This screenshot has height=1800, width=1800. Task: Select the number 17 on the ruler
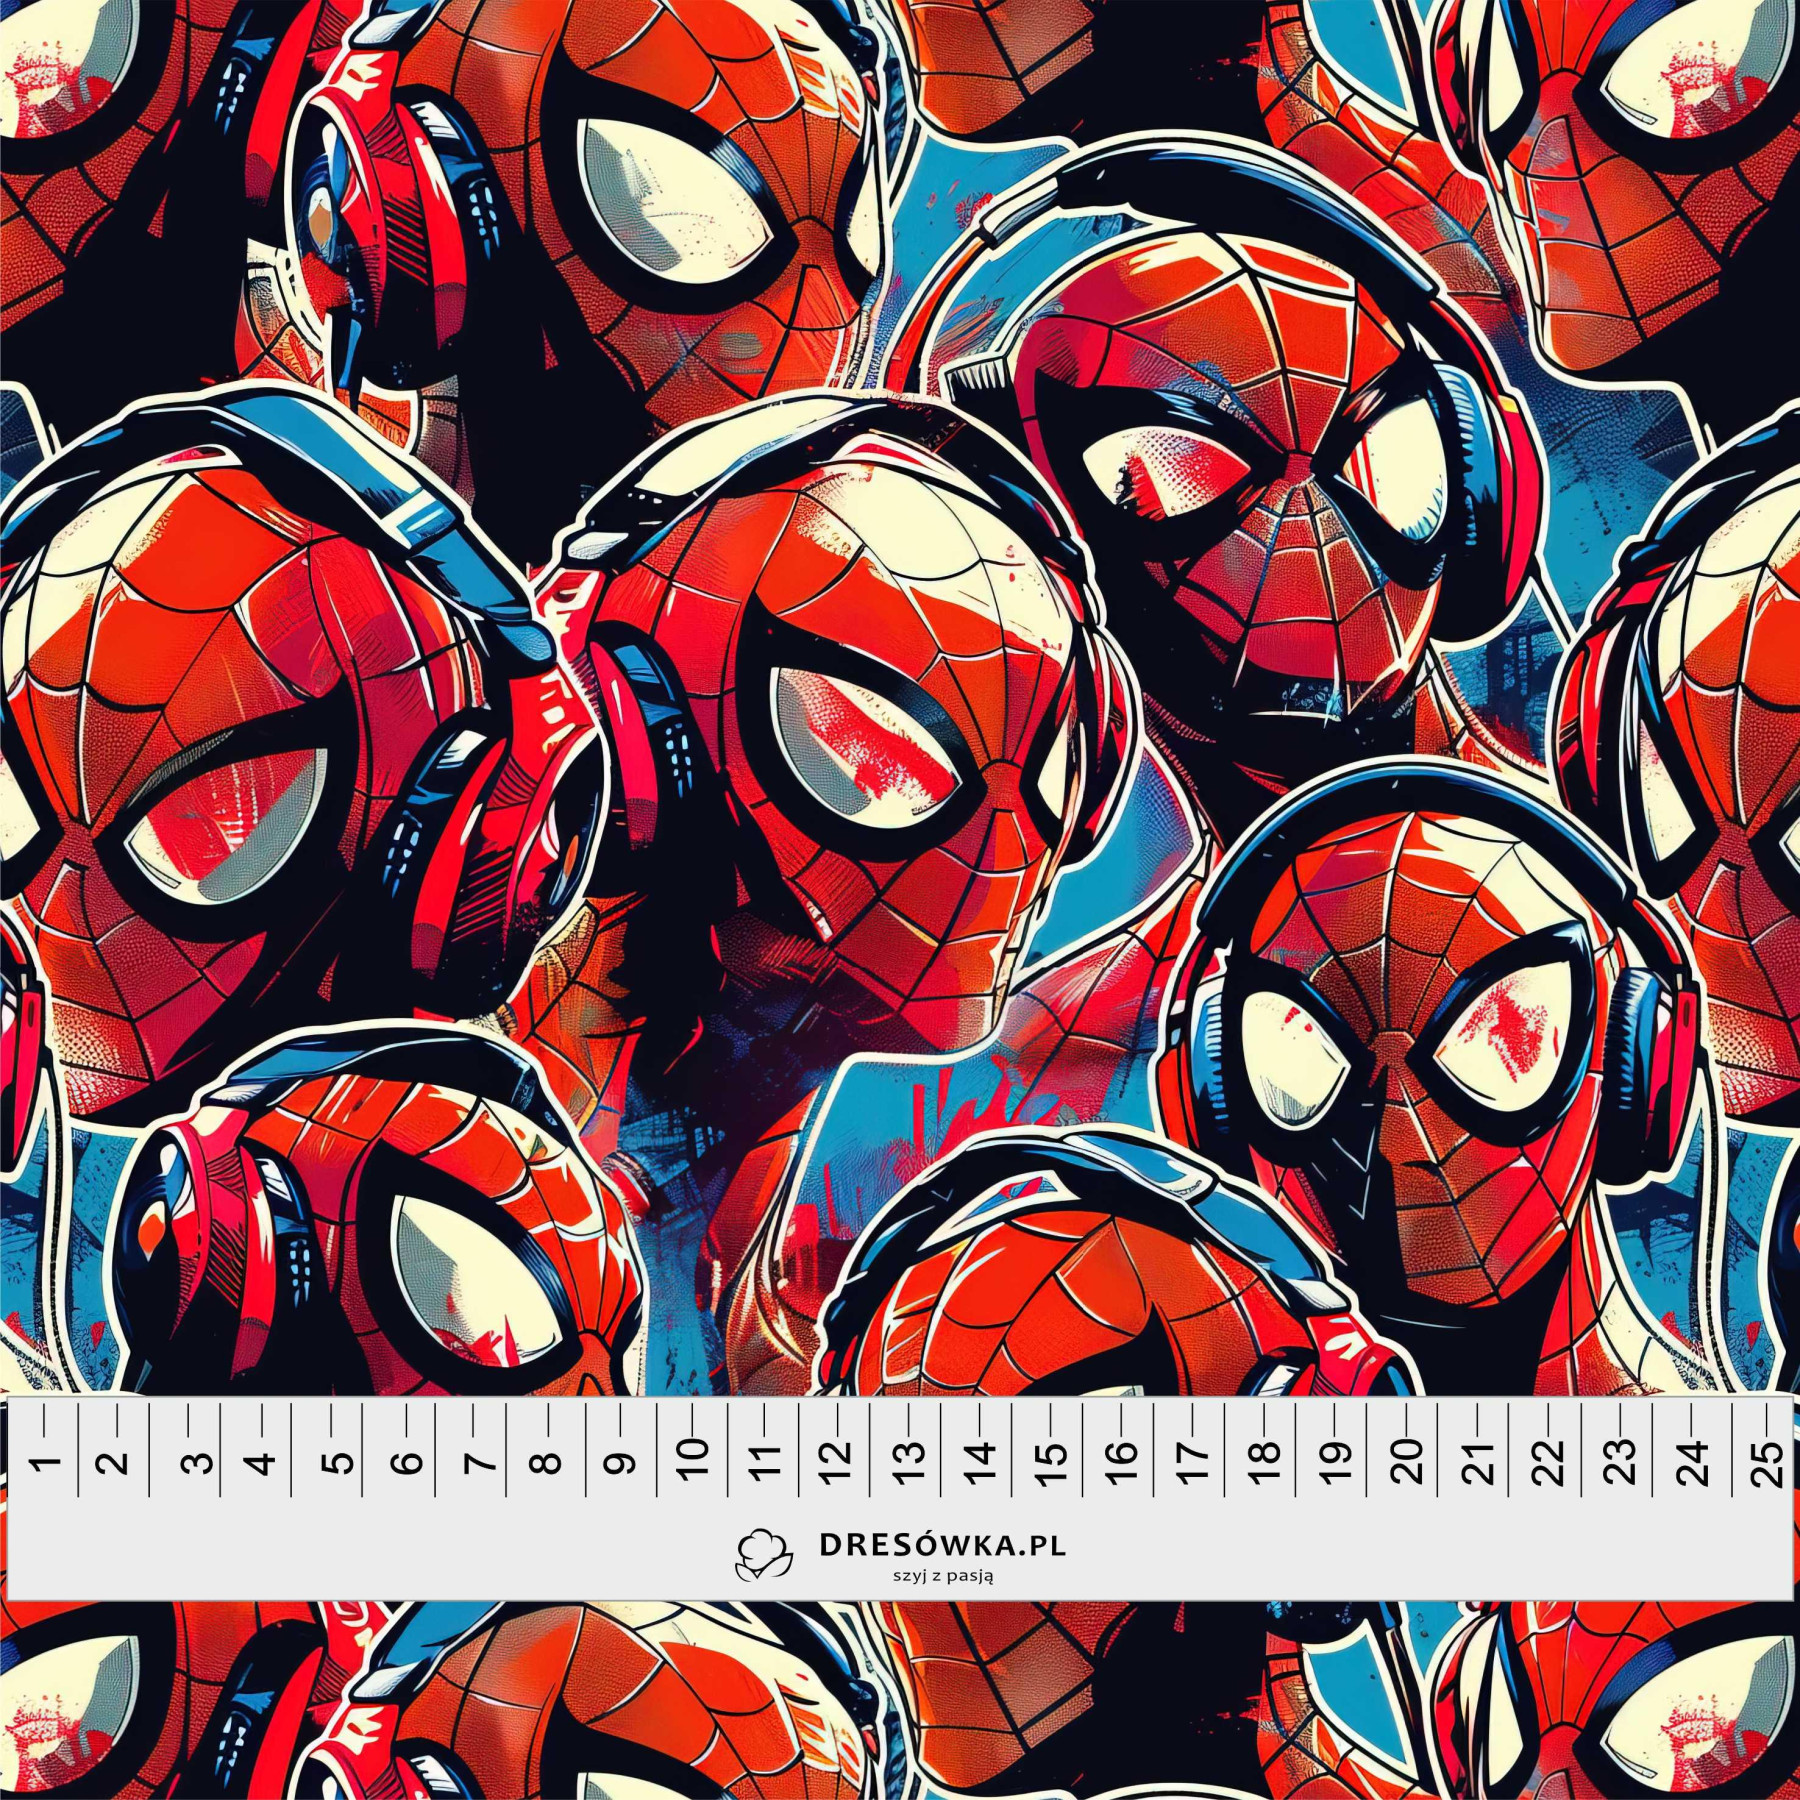pos(1192,1461)
